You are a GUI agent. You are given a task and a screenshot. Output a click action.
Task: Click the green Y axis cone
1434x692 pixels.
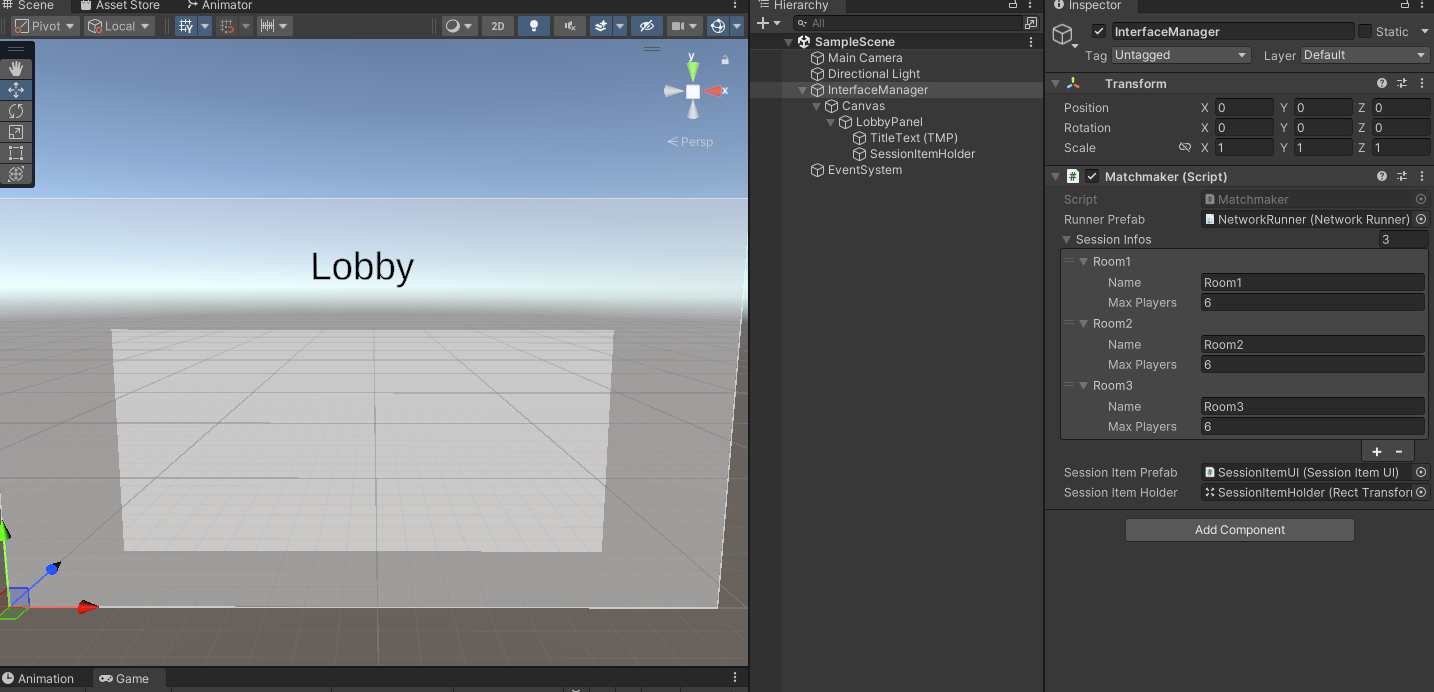693,70
